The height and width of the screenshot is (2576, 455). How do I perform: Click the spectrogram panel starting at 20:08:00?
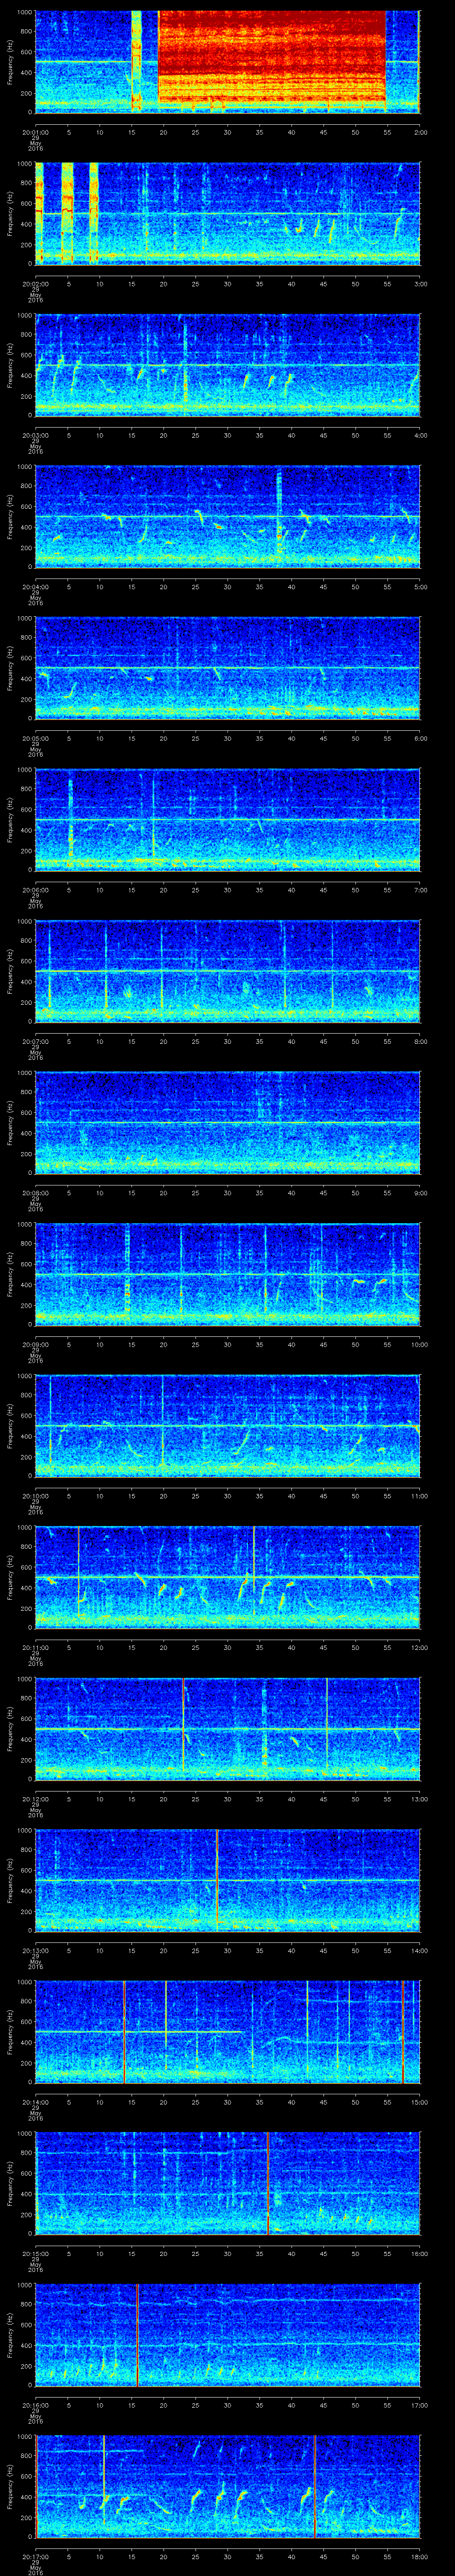(227, 1123)
